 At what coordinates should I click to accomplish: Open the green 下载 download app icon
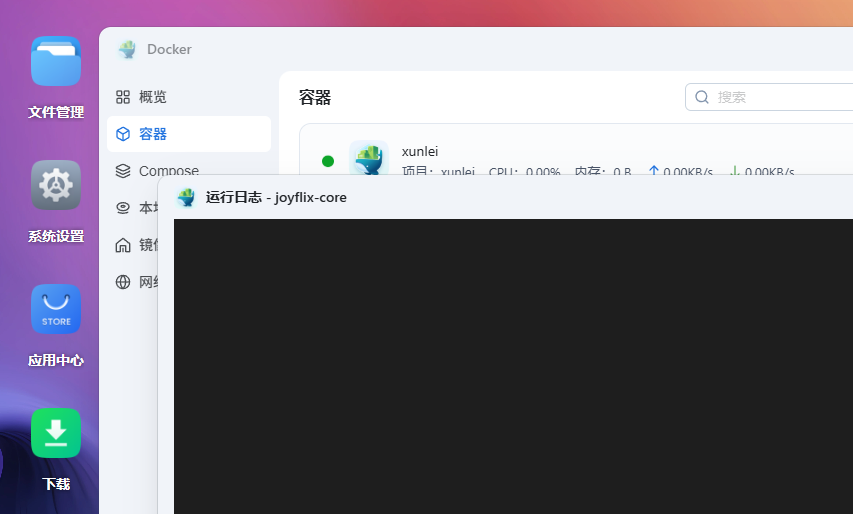tap(56, 433)
